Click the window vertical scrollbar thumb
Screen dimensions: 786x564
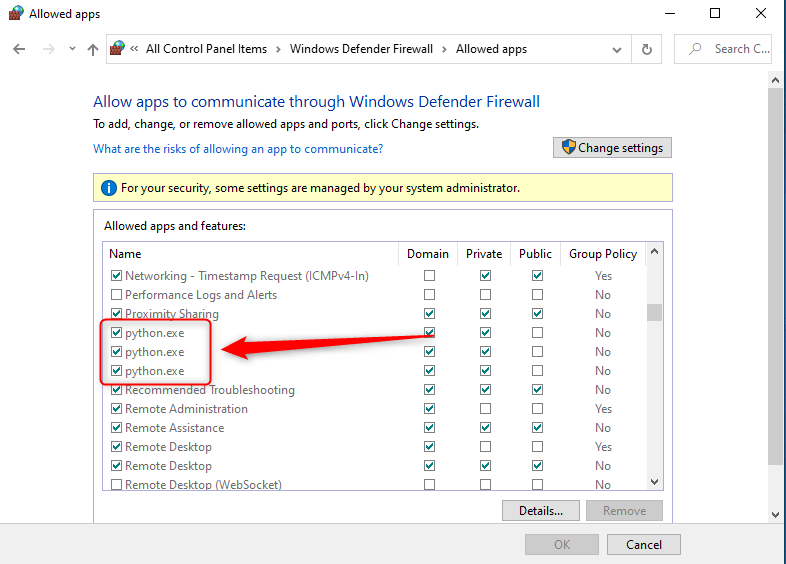click(775, 277)
